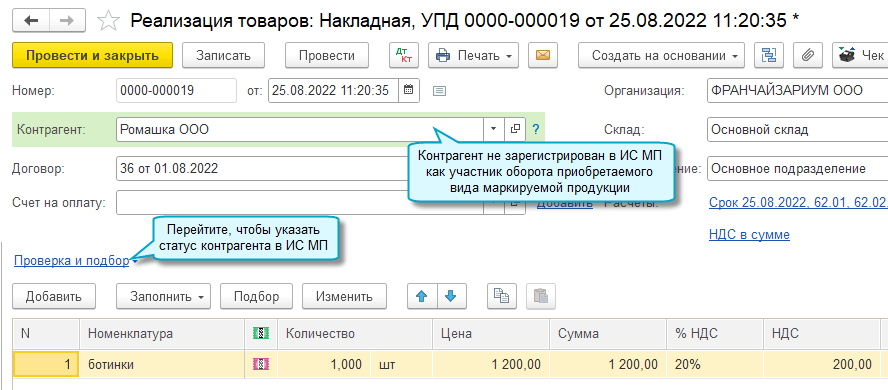Show Дт/Кт accounting entries

point(404,55)
